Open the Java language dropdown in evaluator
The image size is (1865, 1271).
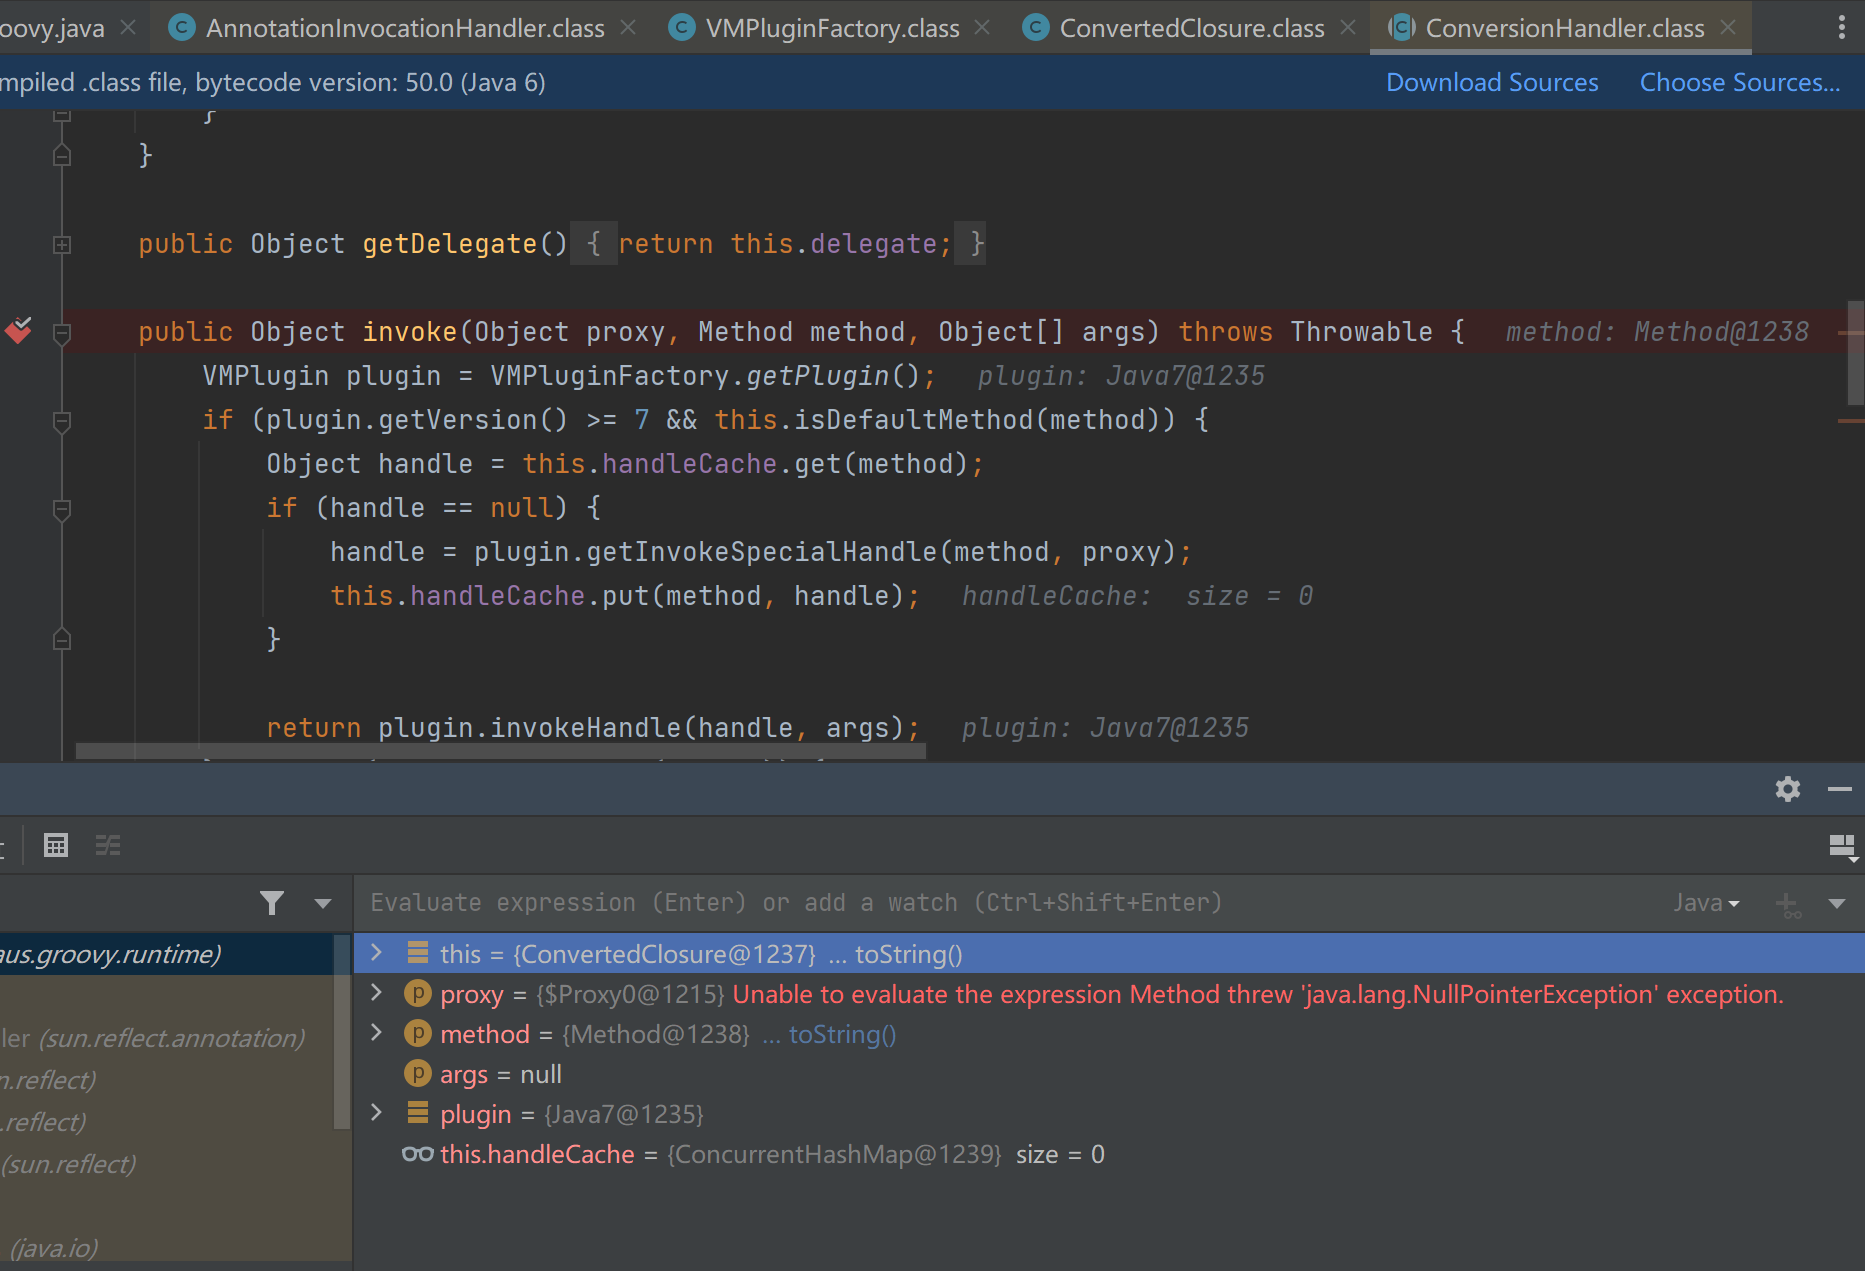[x=1706, y=903]
